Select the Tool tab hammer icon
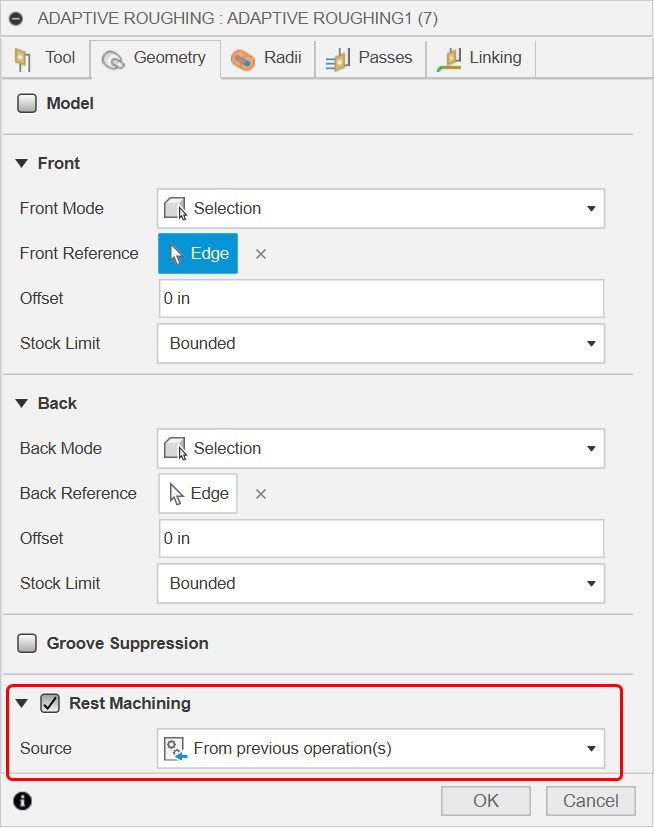 pos(24,58)
